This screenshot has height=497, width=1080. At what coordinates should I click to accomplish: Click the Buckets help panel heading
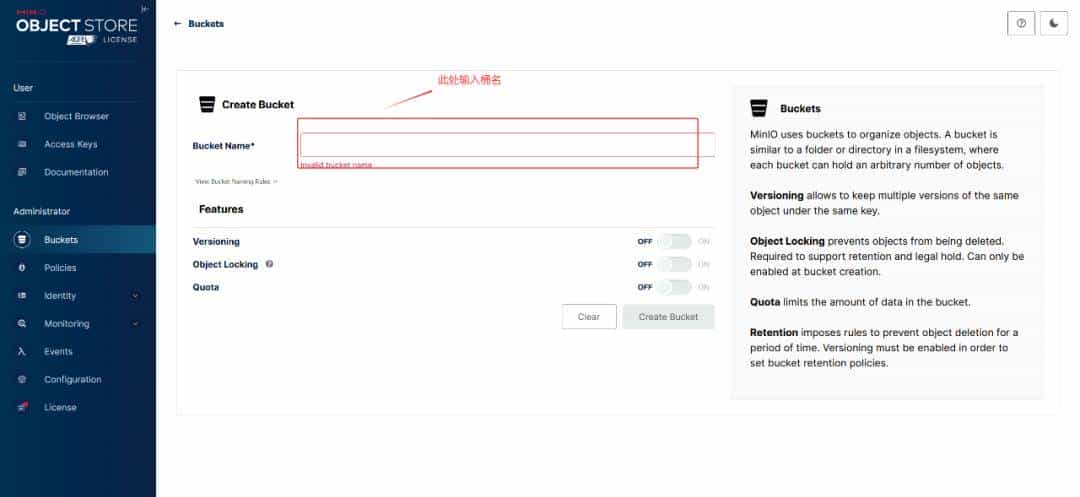[x=800, y=109]
